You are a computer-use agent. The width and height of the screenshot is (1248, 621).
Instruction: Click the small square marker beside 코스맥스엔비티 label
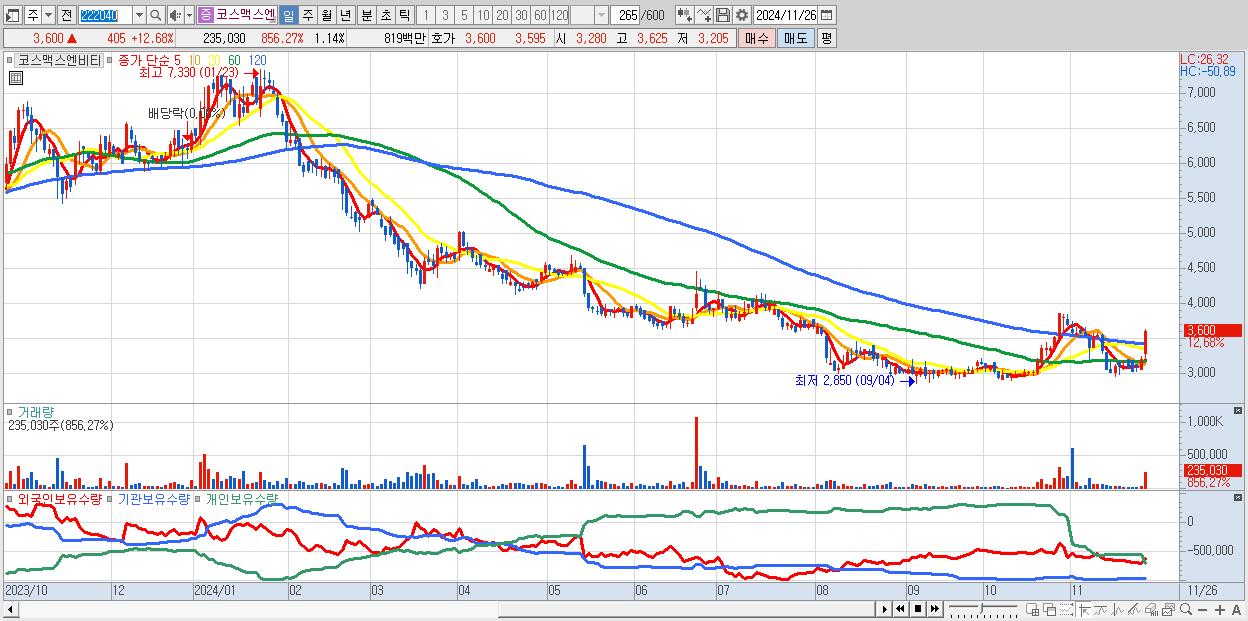[10, 60]
